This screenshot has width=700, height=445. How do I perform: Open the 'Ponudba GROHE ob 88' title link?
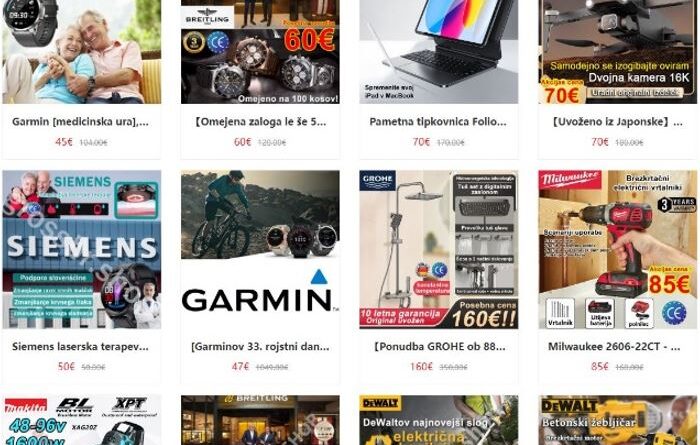click(439, 346)
